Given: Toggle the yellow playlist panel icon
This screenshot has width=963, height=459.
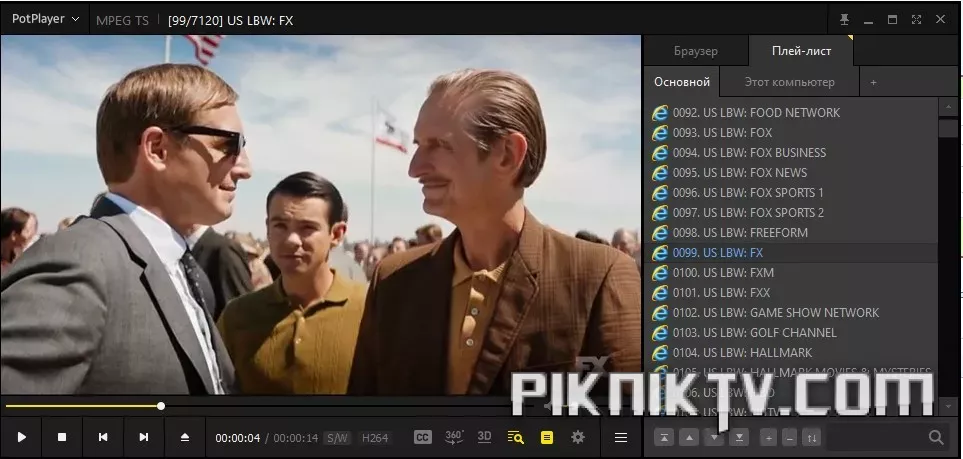Looking at the screenshot, I should (547, 437).
